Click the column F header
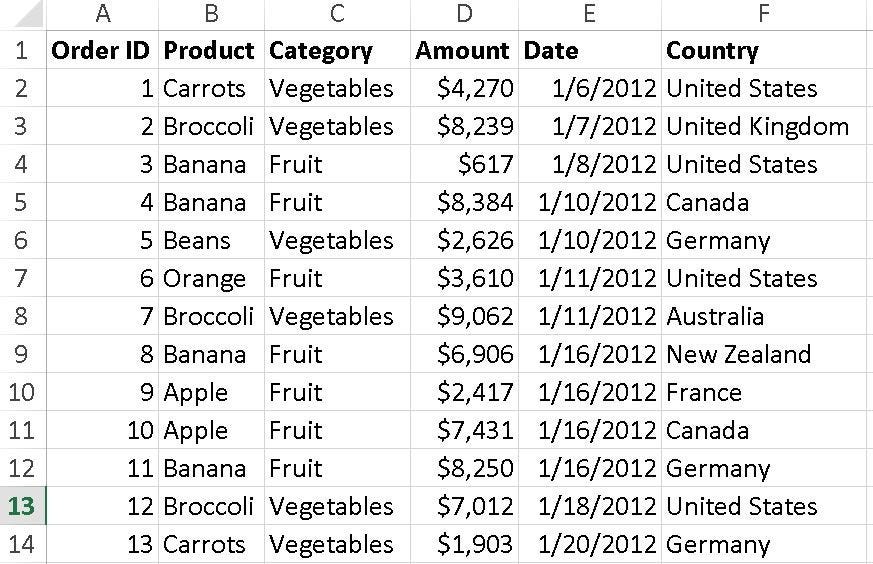873x564 pixels. (x=764, y=14)
